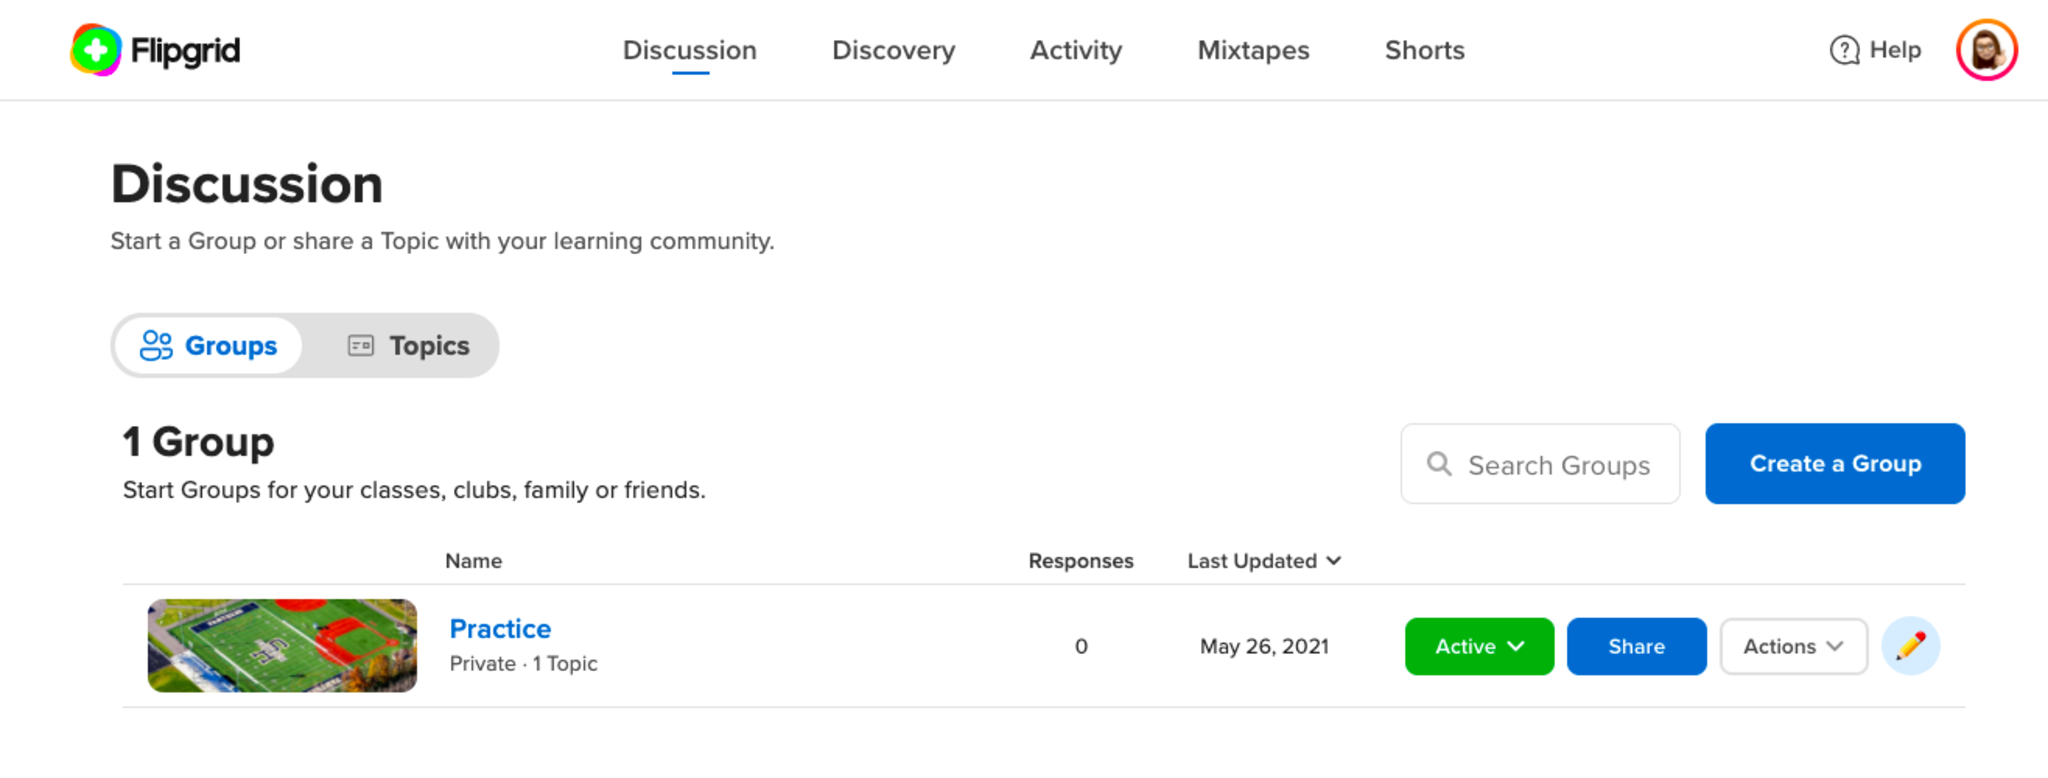Screen dimensions: 2048x778
Task: Open Help via the question mark icon
Action: (x=1844, y=50)
